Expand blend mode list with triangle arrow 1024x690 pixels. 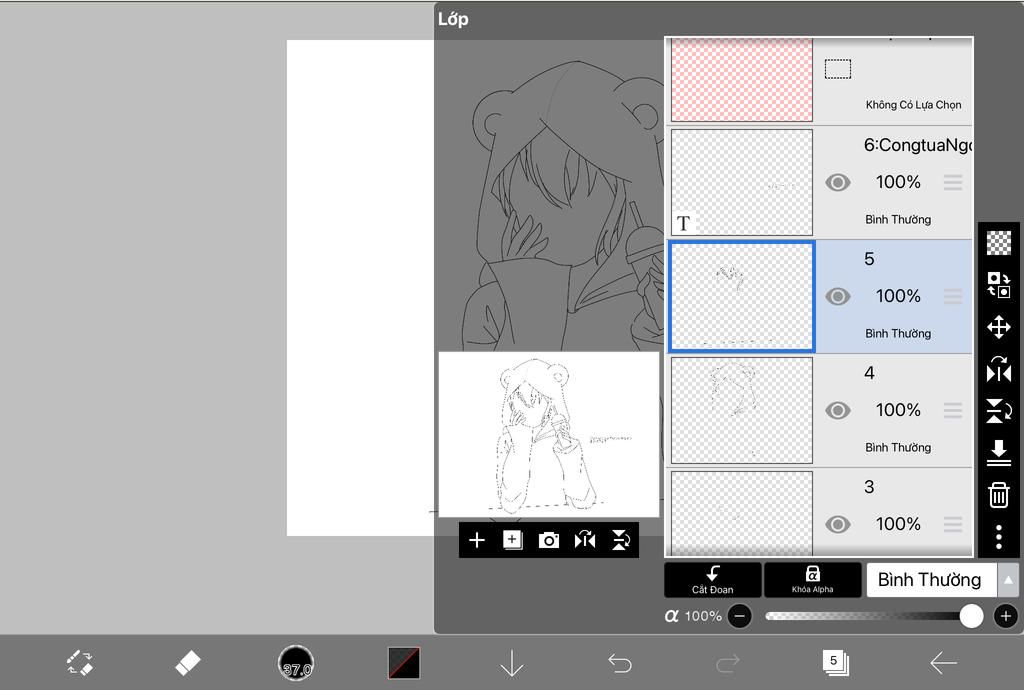pos(1008,580)
